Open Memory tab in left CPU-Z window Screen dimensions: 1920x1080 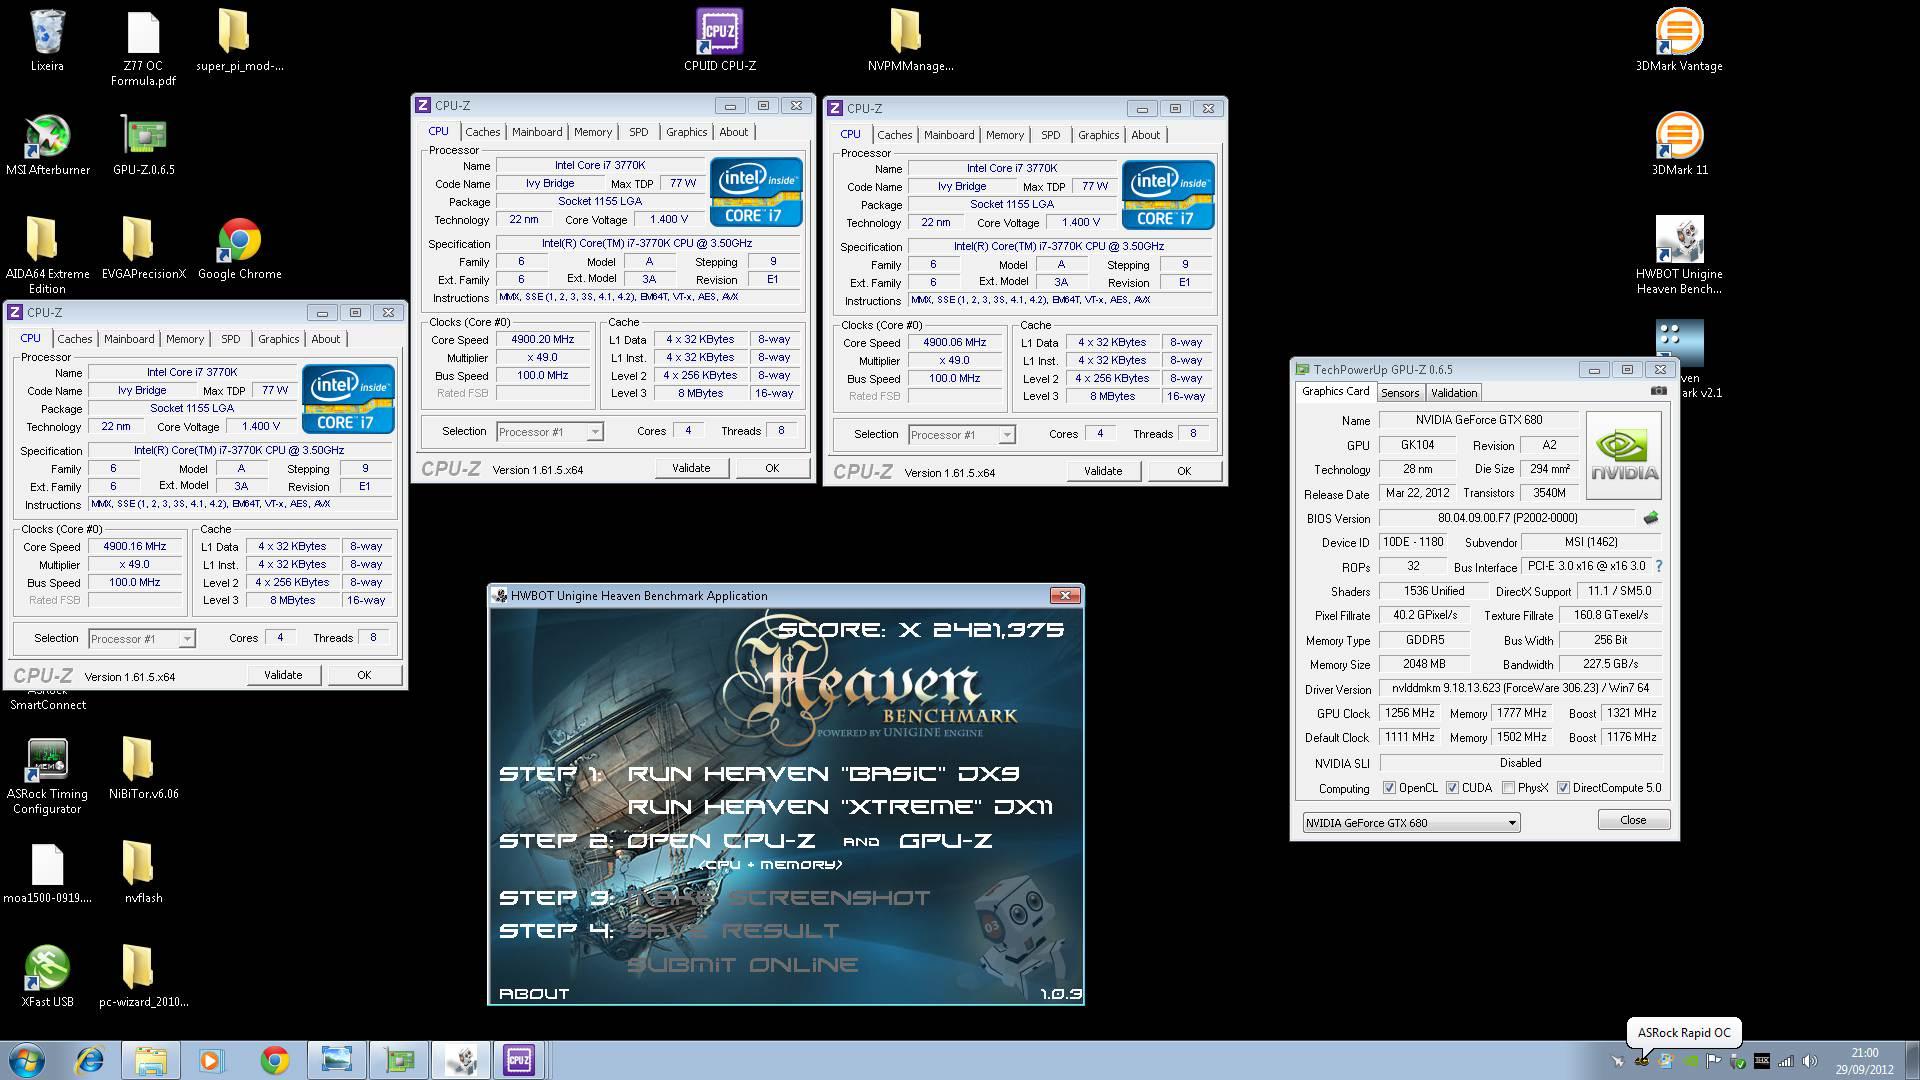coord(185,339)
